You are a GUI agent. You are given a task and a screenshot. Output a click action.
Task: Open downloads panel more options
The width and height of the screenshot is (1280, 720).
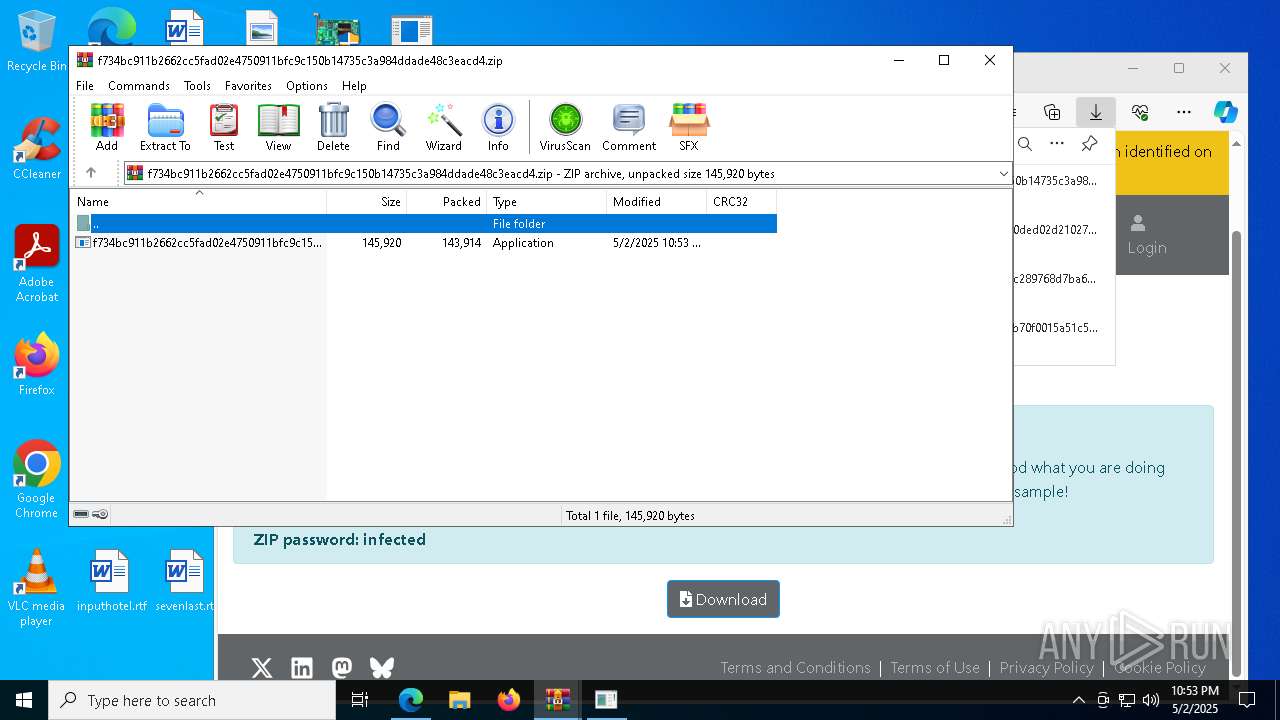[1057, 143]
